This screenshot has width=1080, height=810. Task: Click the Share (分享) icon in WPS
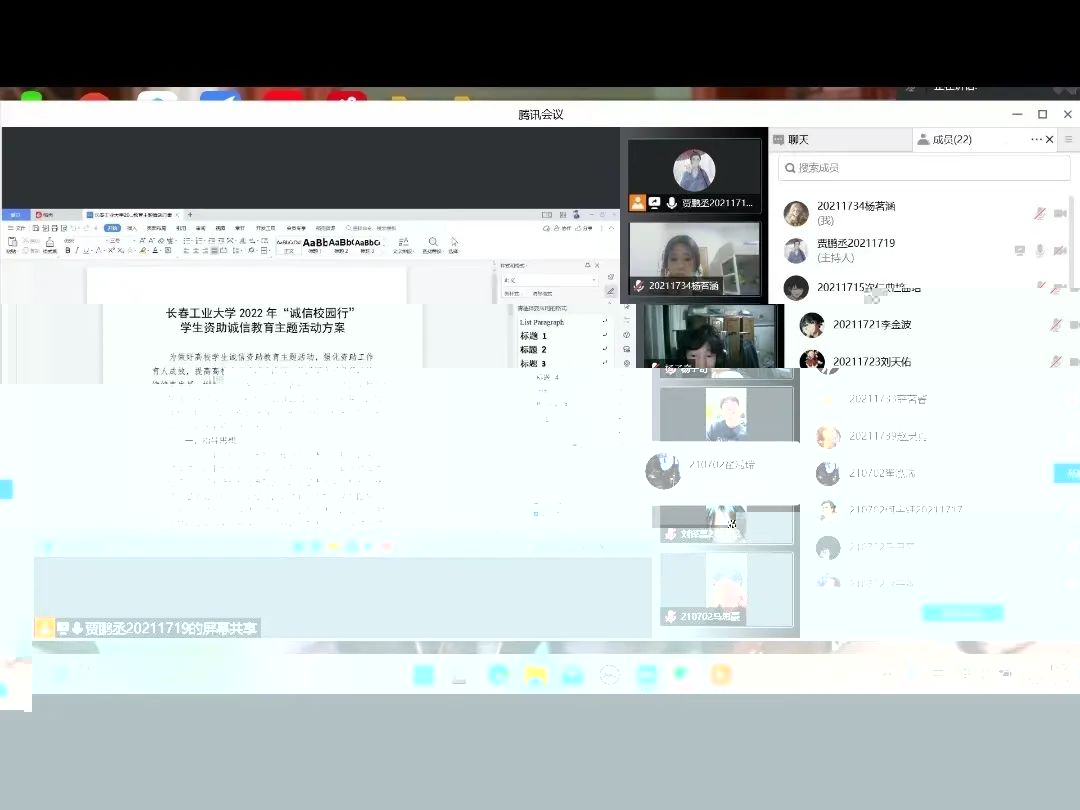coord(583,228)
